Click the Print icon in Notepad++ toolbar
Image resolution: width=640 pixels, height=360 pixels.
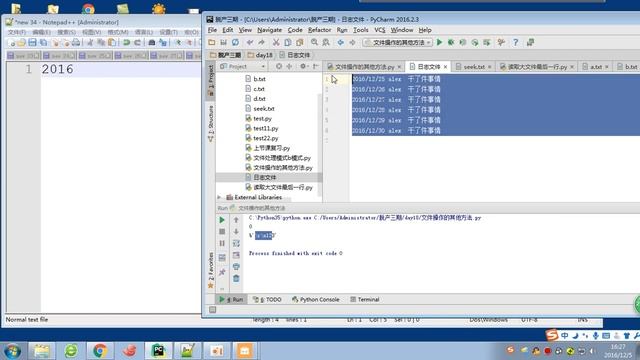pyautogui.click(x=76, y=42)
